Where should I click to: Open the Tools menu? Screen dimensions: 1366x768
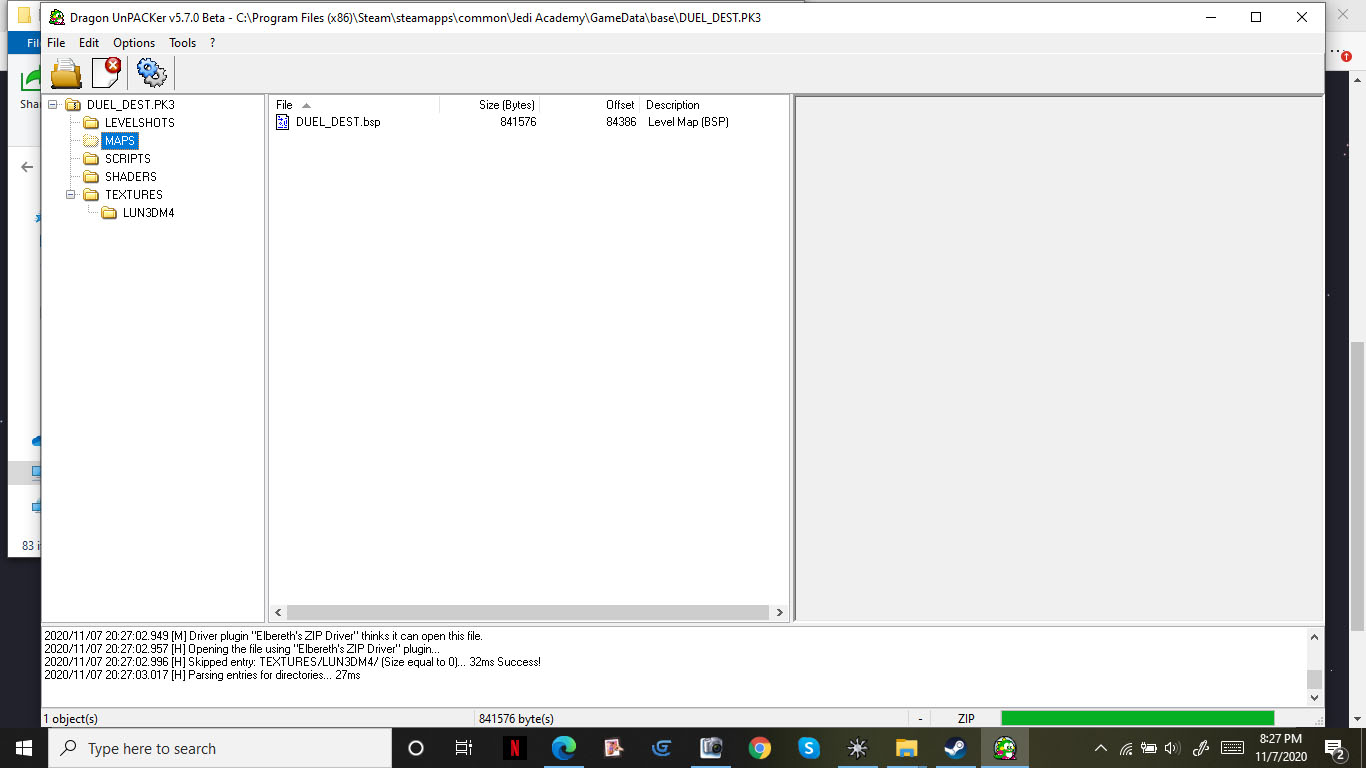point(183,43)
